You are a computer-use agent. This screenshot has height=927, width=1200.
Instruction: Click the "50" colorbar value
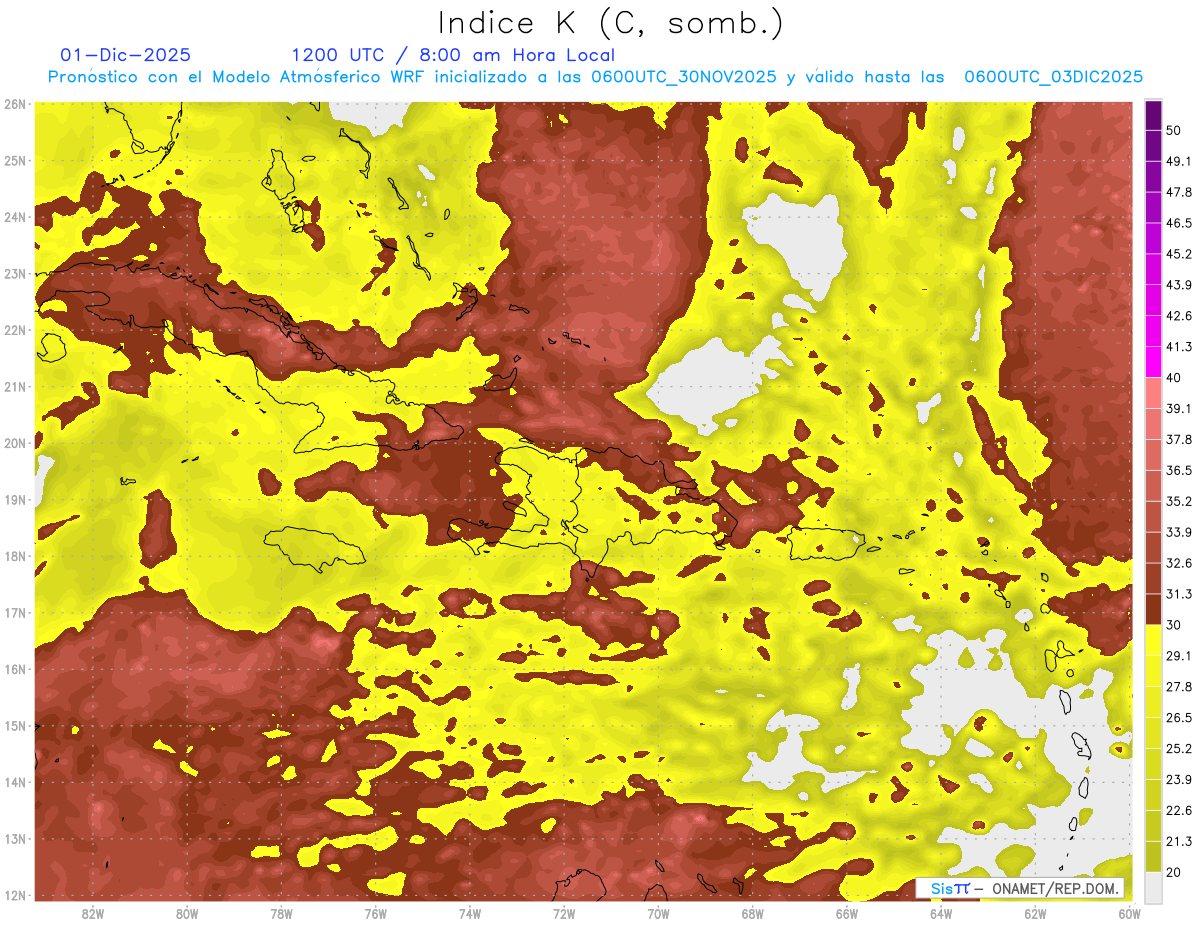click(x=1174, y=130)
